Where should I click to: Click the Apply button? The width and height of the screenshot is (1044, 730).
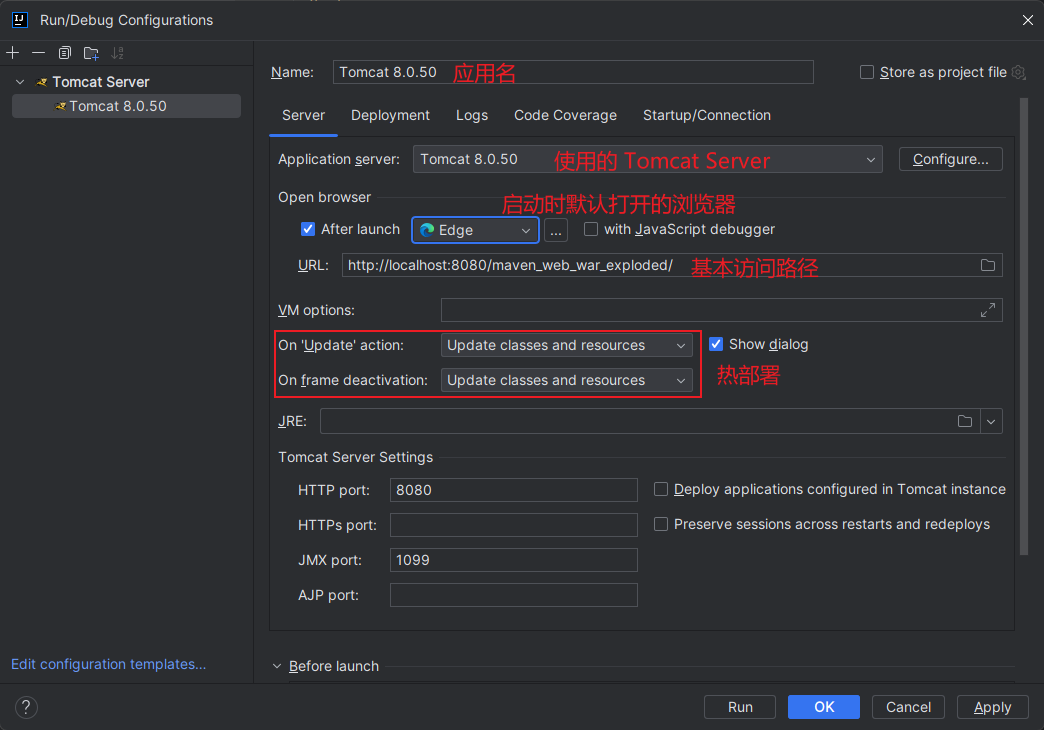tap(993, 707)
